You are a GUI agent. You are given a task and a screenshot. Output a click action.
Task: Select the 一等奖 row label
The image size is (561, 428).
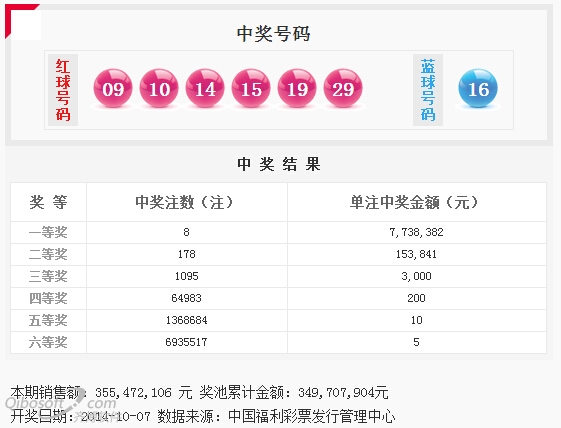pyautogui.click(x=48, y=233)
